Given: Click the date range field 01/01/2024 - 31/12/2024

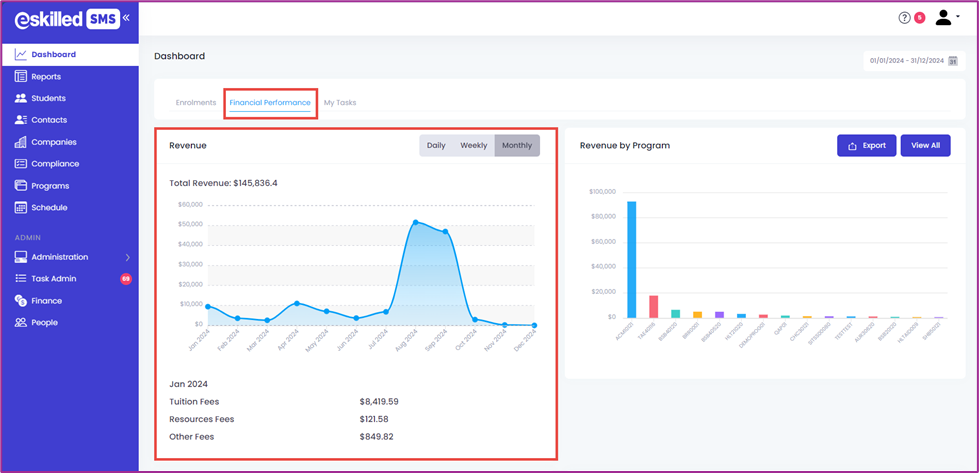Looking at the screenshot, I should tap(914, 61).
